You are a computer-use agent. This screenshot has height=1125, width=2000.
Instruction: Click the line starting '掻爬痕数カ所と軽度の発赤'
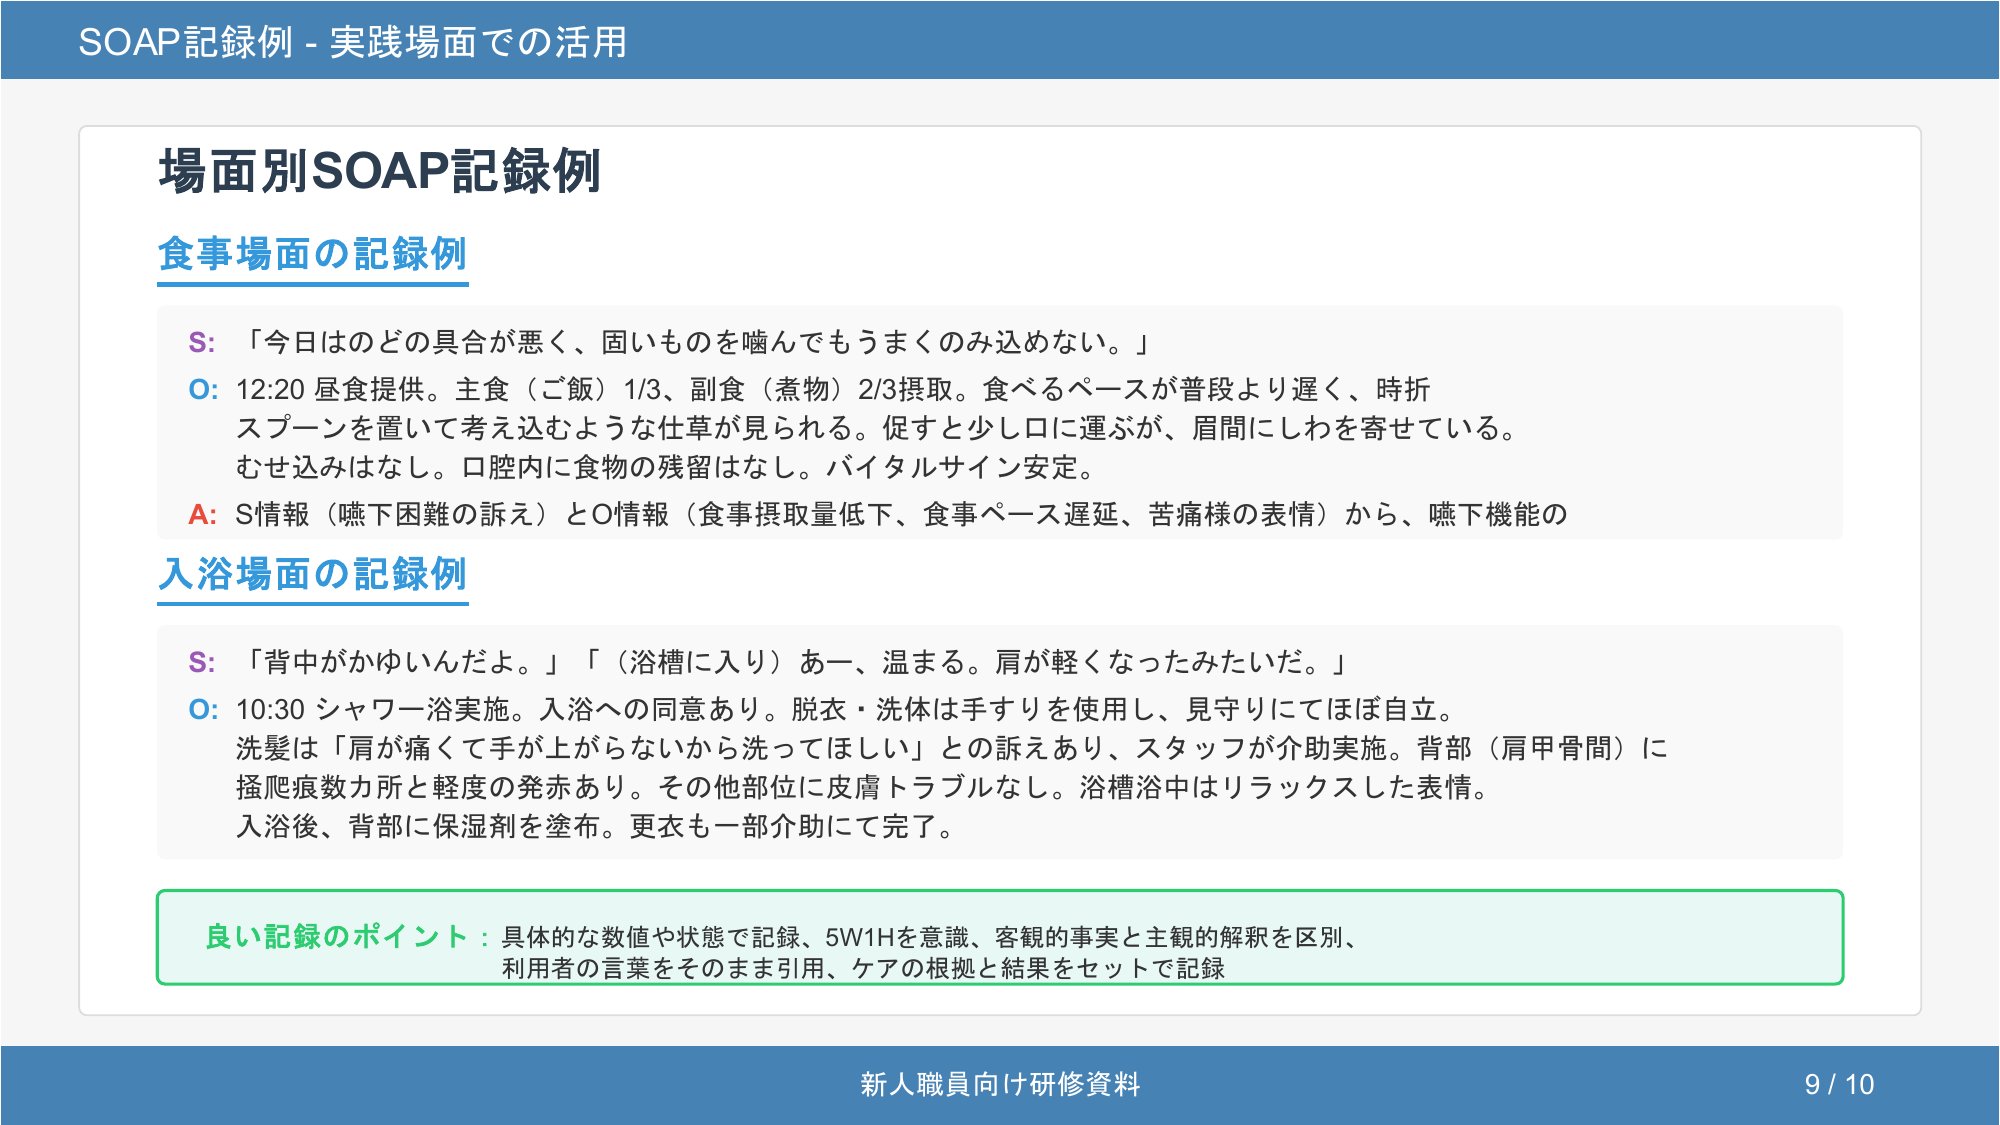click(x=865, y=788)
